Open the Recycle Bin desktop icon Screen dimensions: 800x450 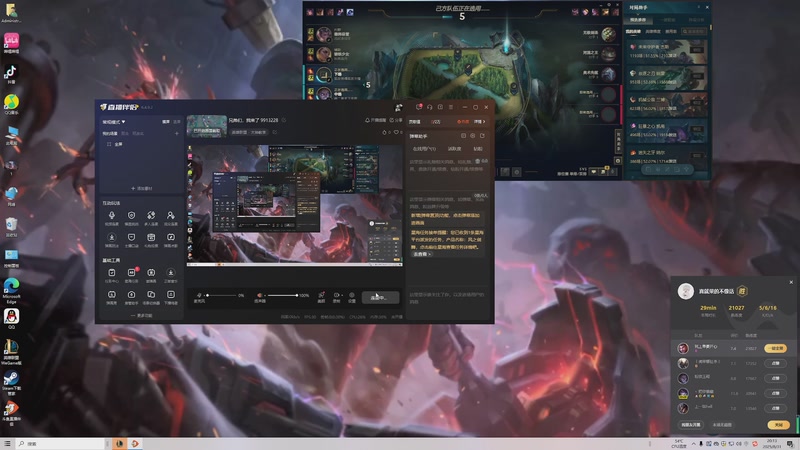[x=11, y=223]
